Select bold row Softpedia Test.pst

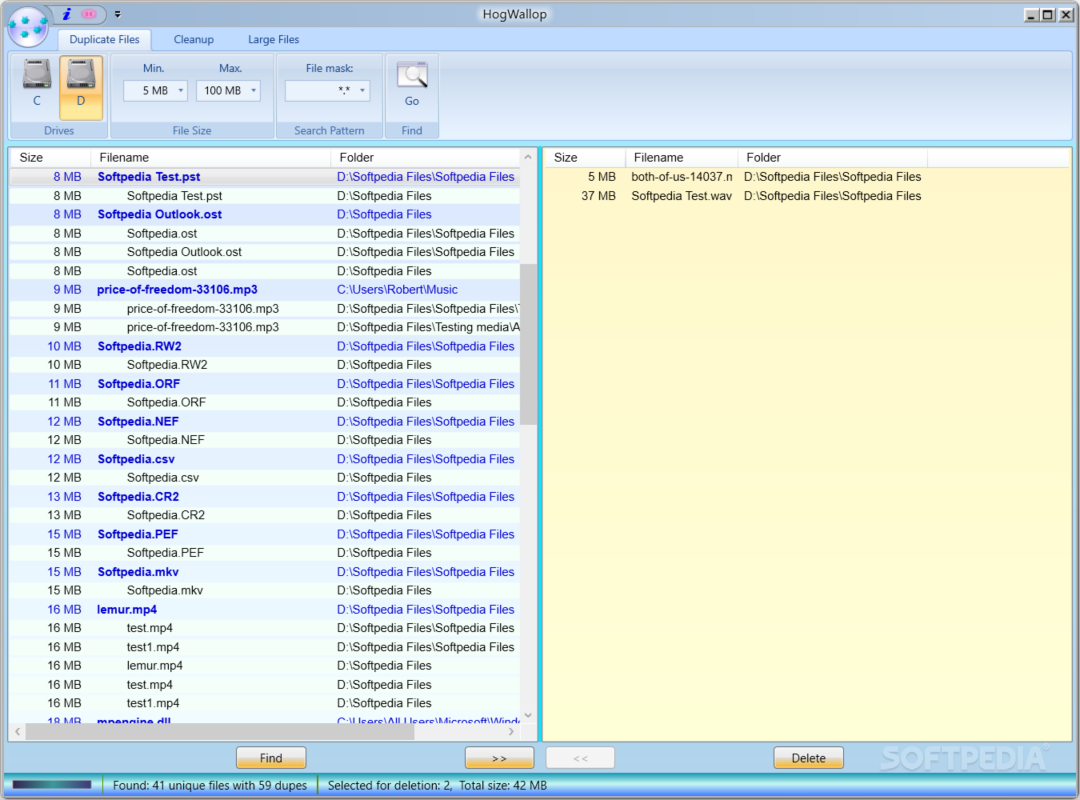265,177
